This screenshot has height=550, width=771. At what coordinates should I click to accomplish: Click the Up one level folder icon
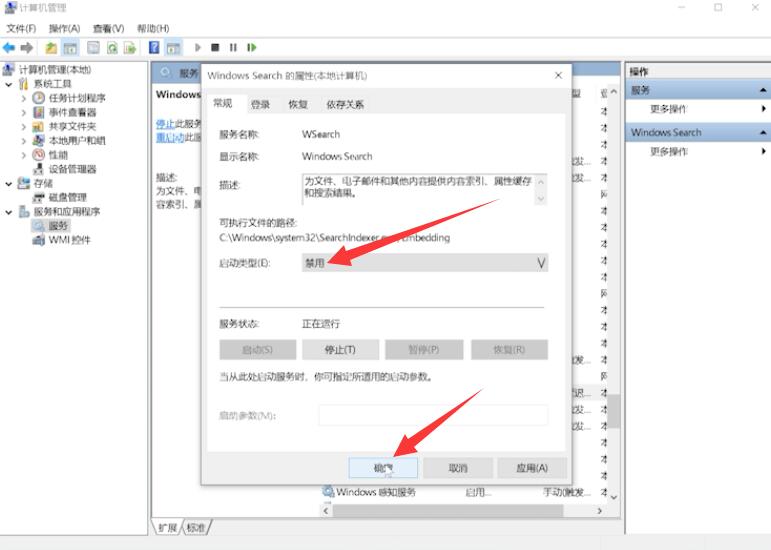[x=51, y=48]
